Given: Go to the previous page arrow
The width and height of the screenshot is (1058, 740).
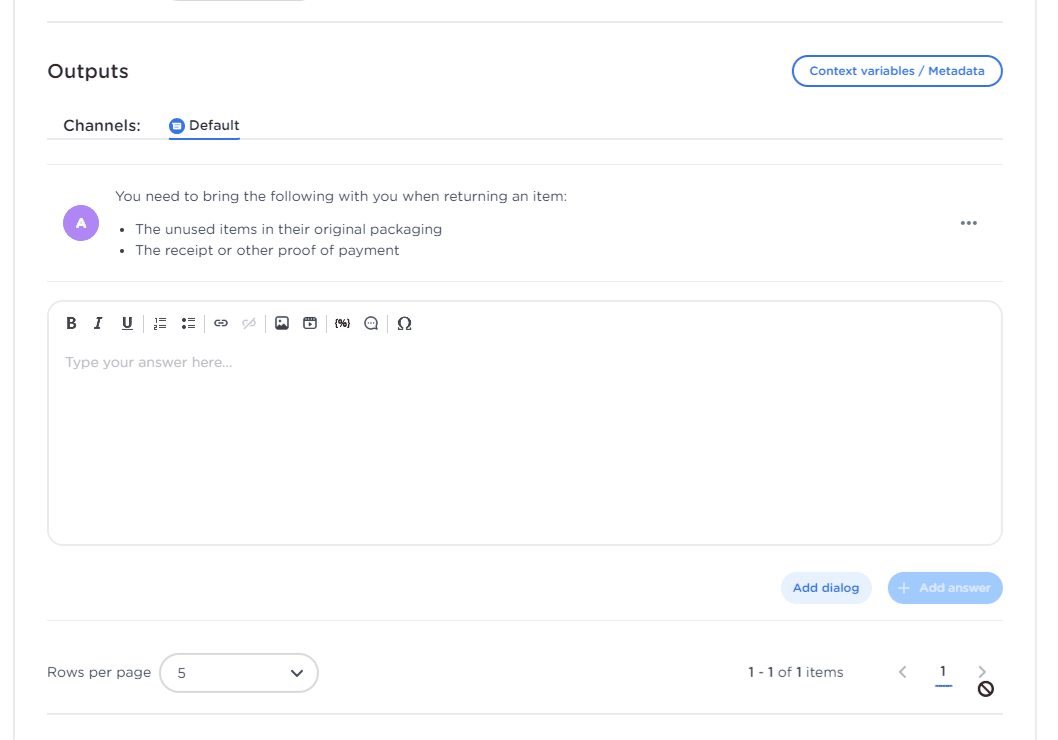Looking at the screenshot, I should [x=902, y=672].
